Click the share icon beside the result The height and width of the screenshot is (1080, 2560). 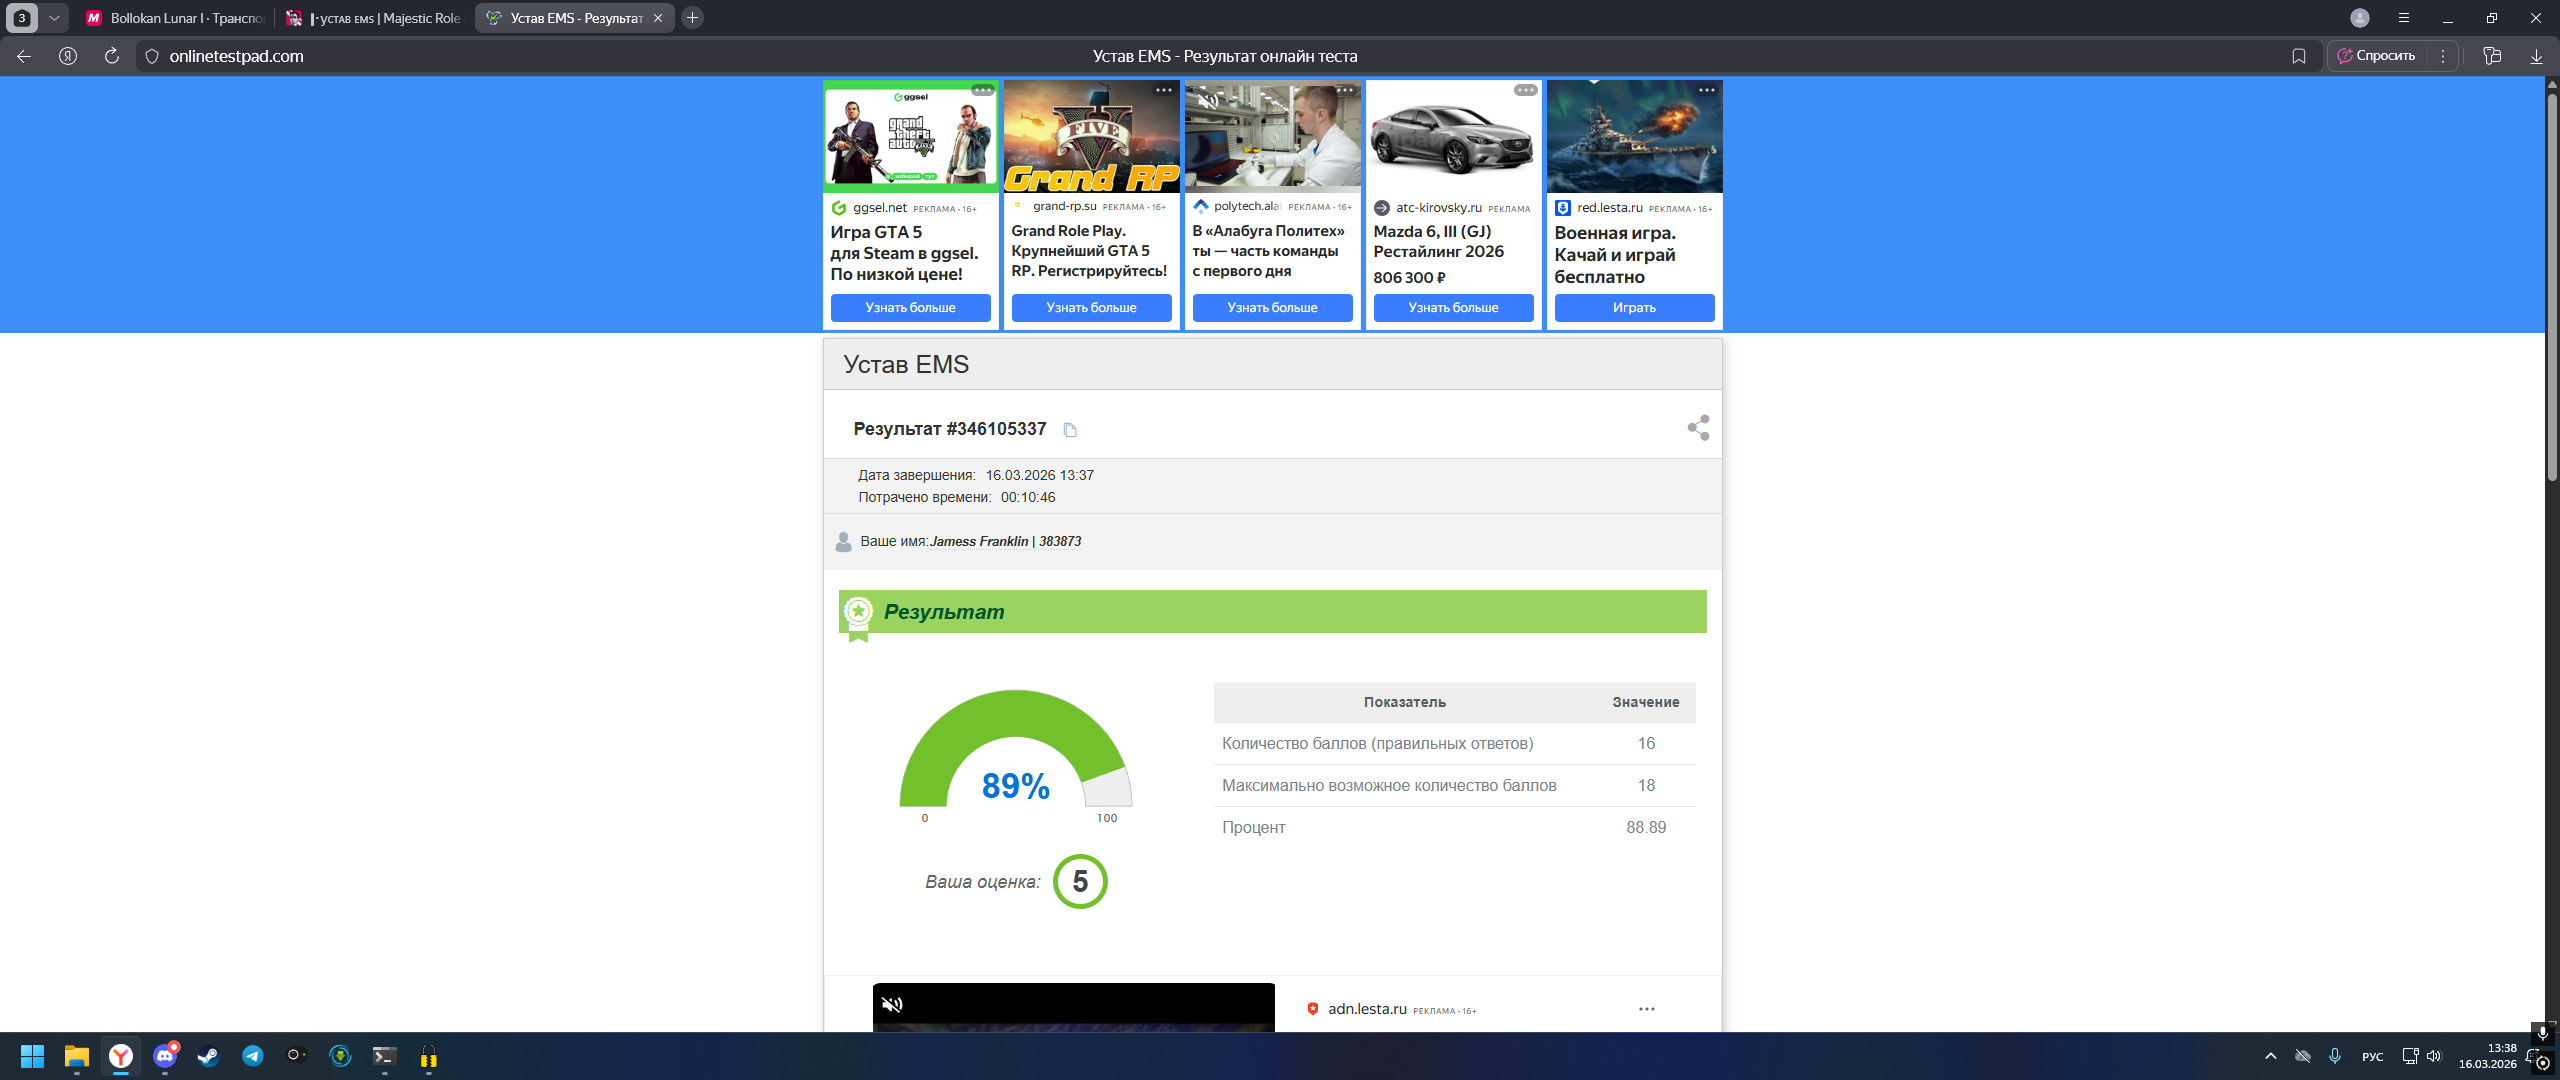coord(1698,428)
